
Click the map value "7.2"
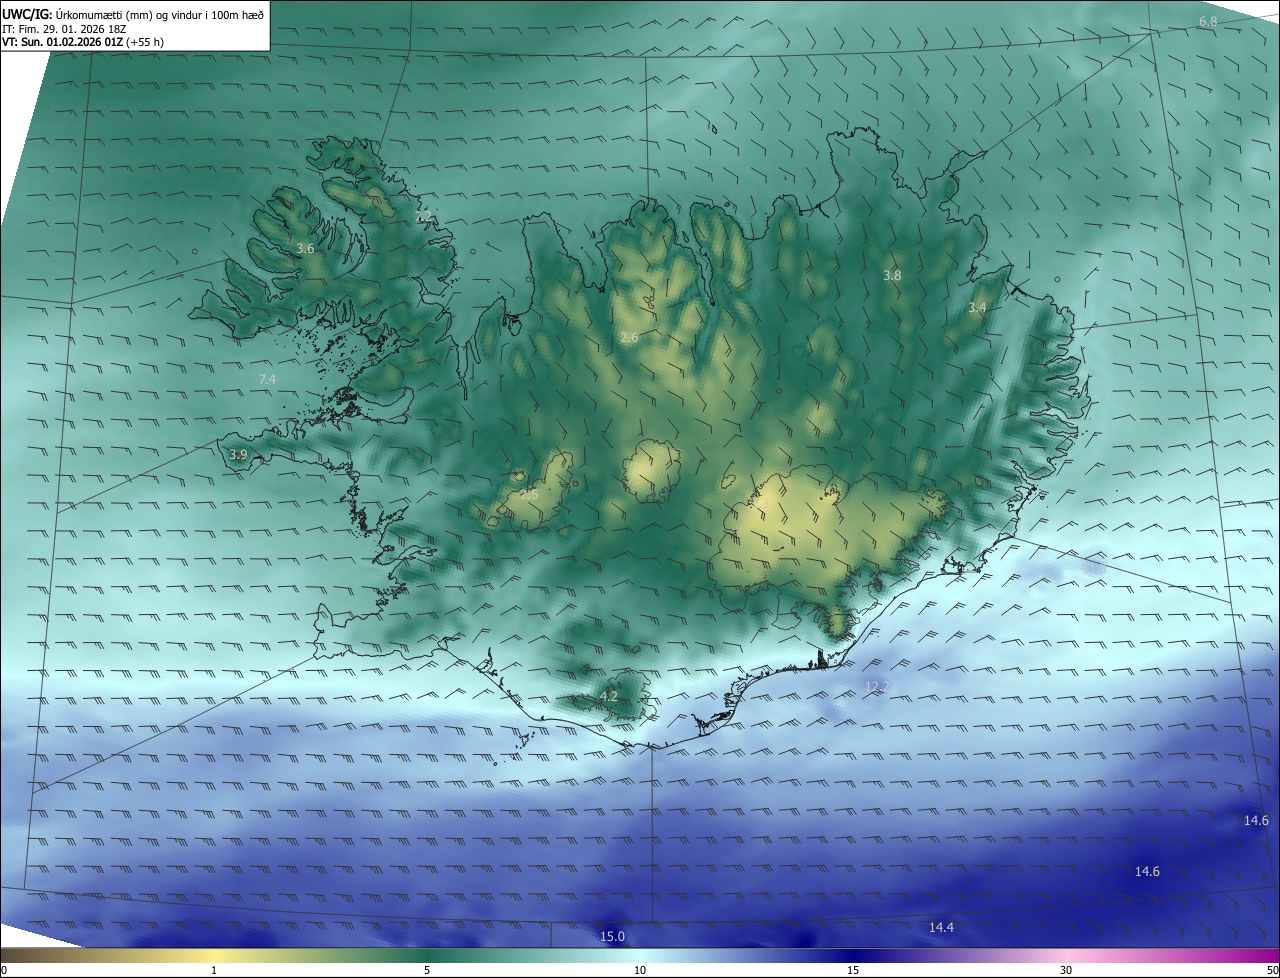[423, 216]
